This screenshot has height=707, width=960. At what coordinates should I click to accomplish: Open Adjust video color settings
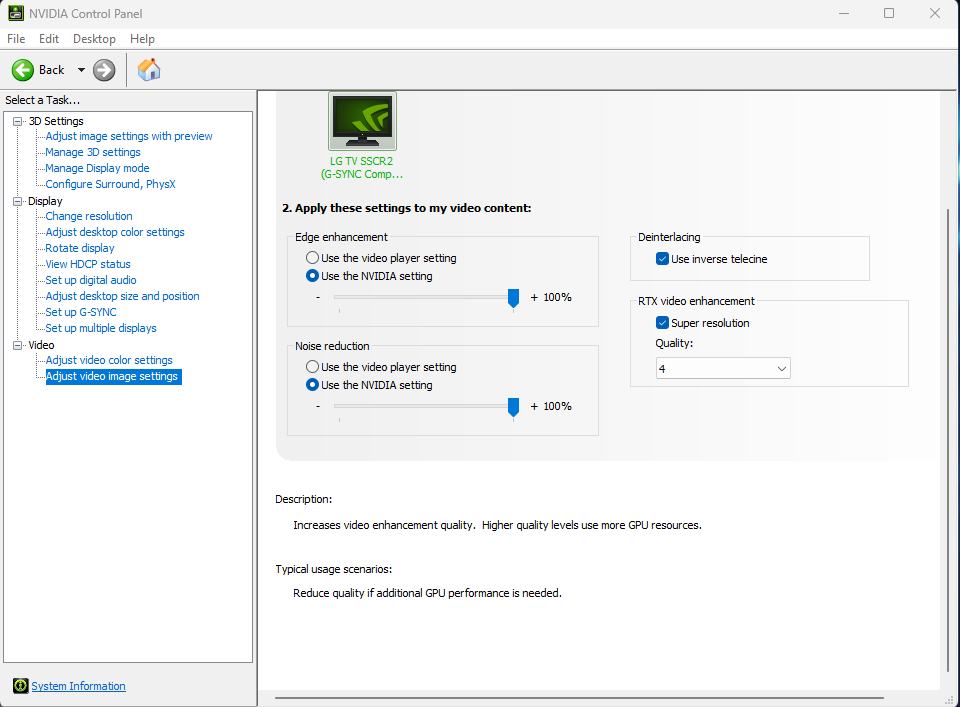[109, 360]
